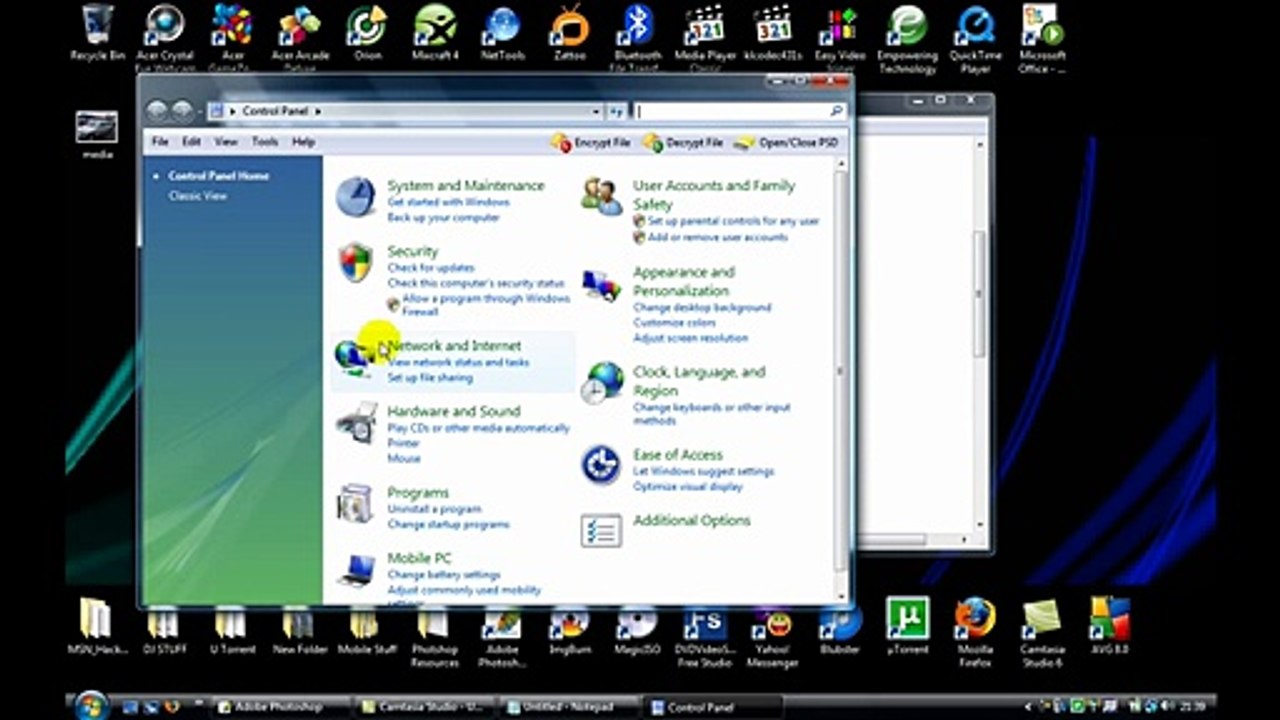The height and width of the screenshot is (720, 1280).
Task: Select the Bluetooth File Transfer shortcut
Action: pos(638,39)
